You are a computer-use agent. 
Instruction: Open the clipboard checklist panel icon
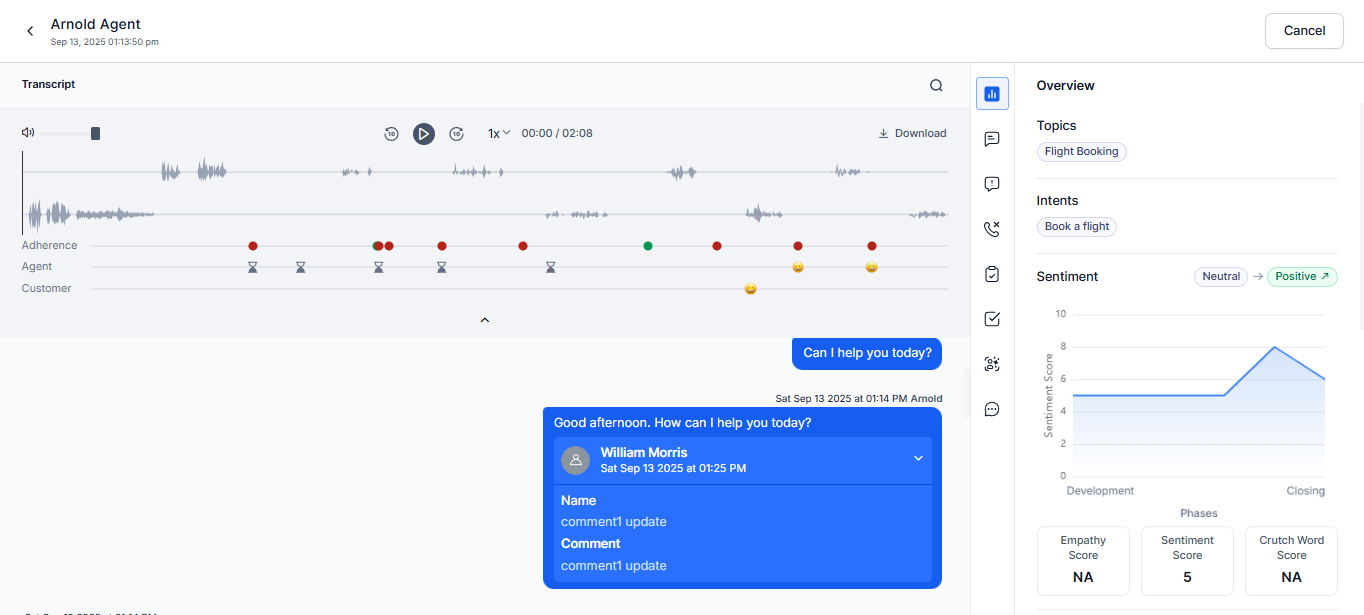click(x=992, y=274)
